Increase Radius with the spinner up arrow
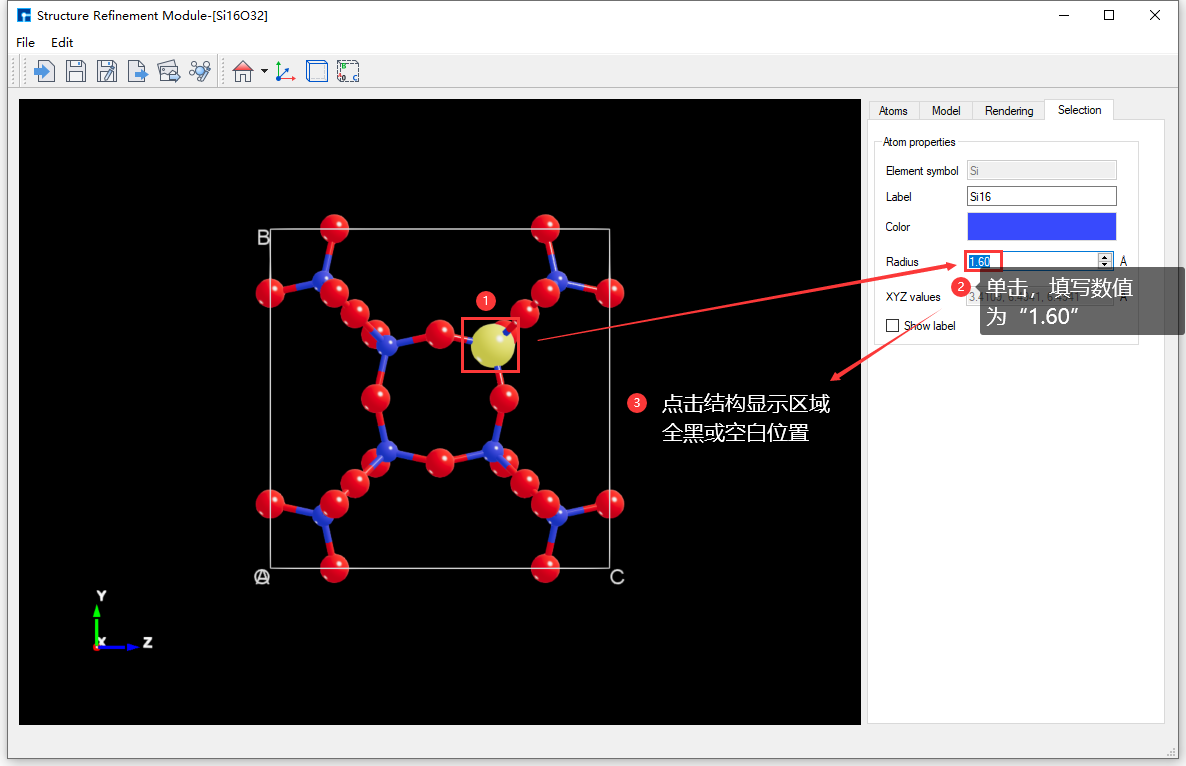This screenshot has width=1186, height=766. pos(1104,256)
